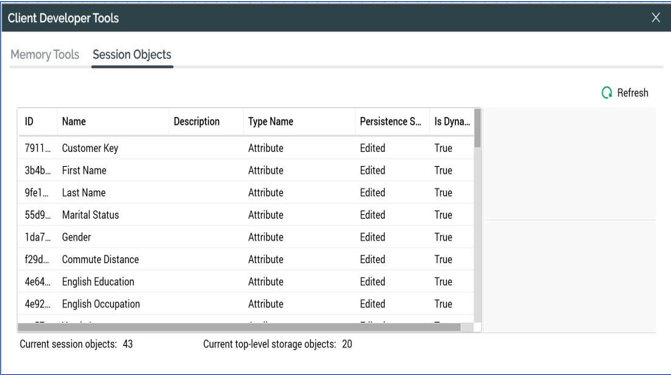Select the Session Objects tab

pyautogui.click(x=132, y=55)
